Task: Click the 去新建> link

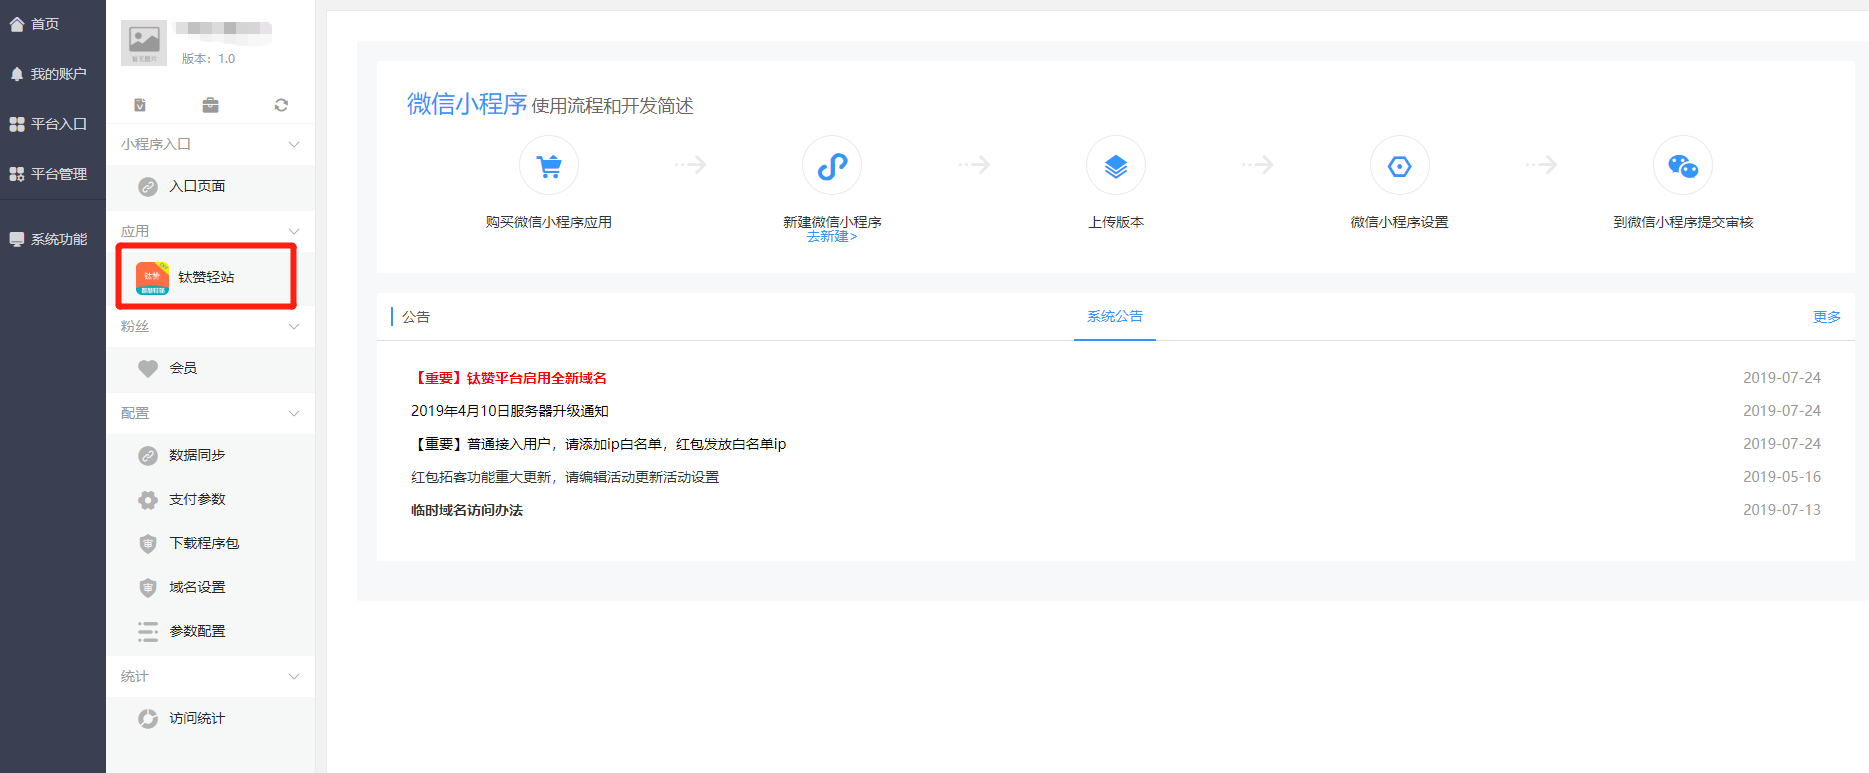Action: (832, 237)
